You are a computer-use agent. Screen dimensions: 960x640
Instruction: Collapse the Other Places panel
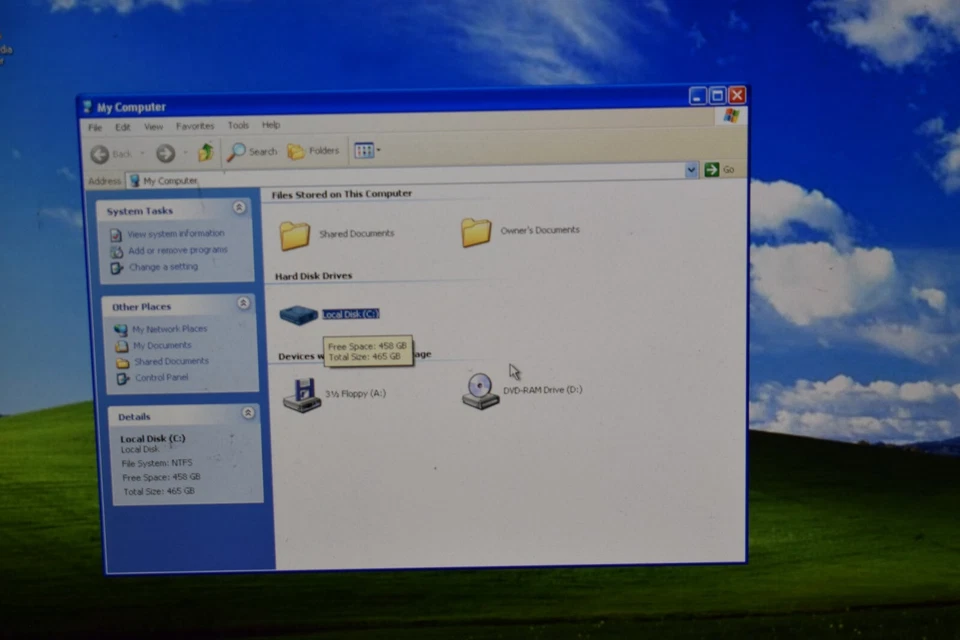243,303
